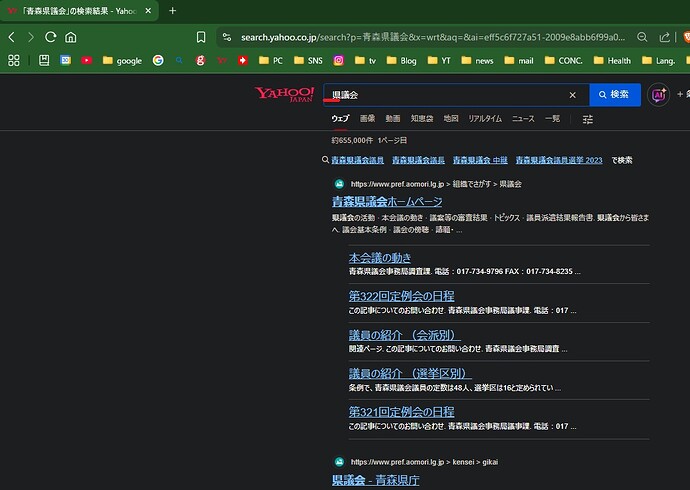Go back to the previous page
Image resolution: width=690 pixels, height=490 pixels.
[x=12, y=37]
